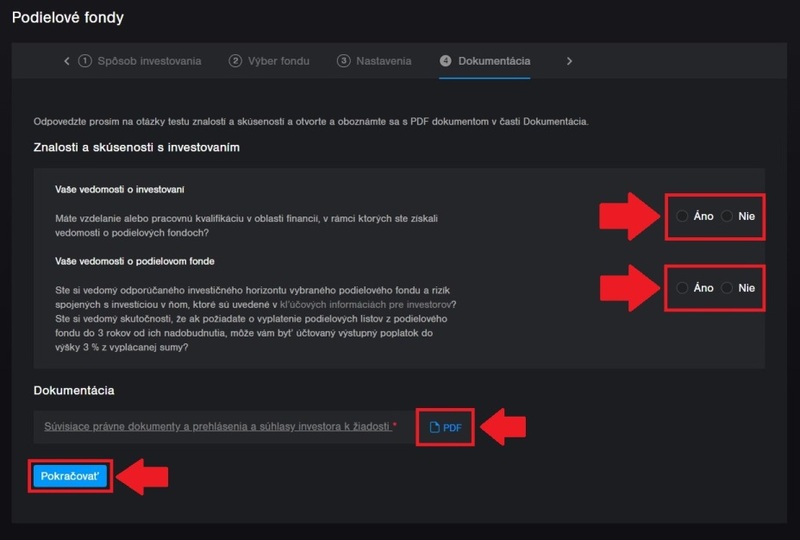Click the left chevron before the wizard steps
800x540 pixels.
67,61
